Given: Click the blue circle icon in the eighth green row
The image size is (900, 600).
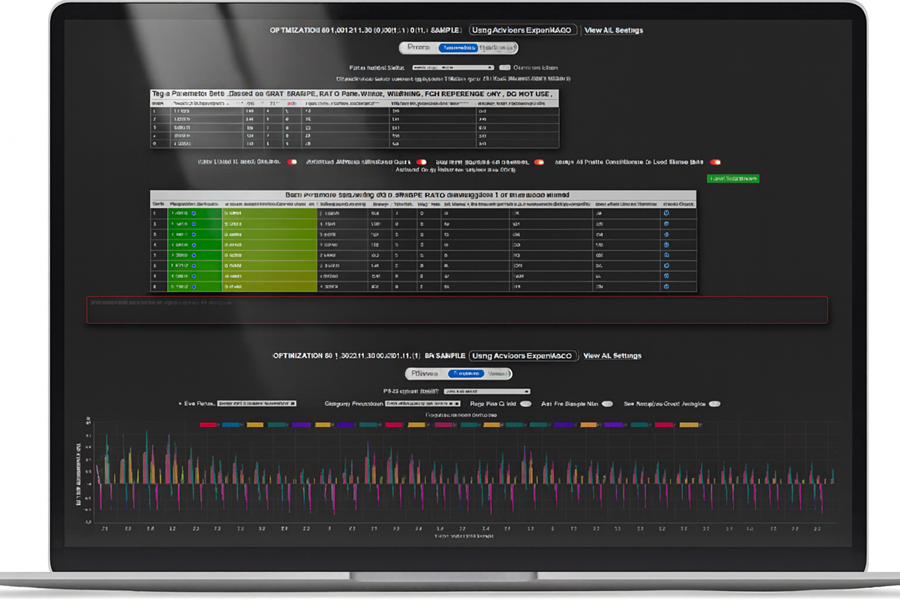Looking at the screenshot, I should [193, 287].
